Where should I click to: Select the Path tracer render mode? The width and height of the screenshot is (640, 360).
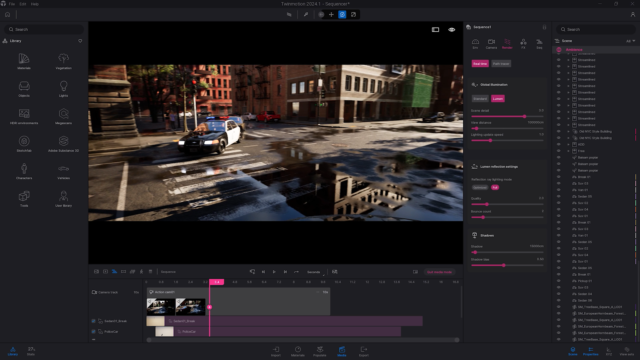(501, 64)
